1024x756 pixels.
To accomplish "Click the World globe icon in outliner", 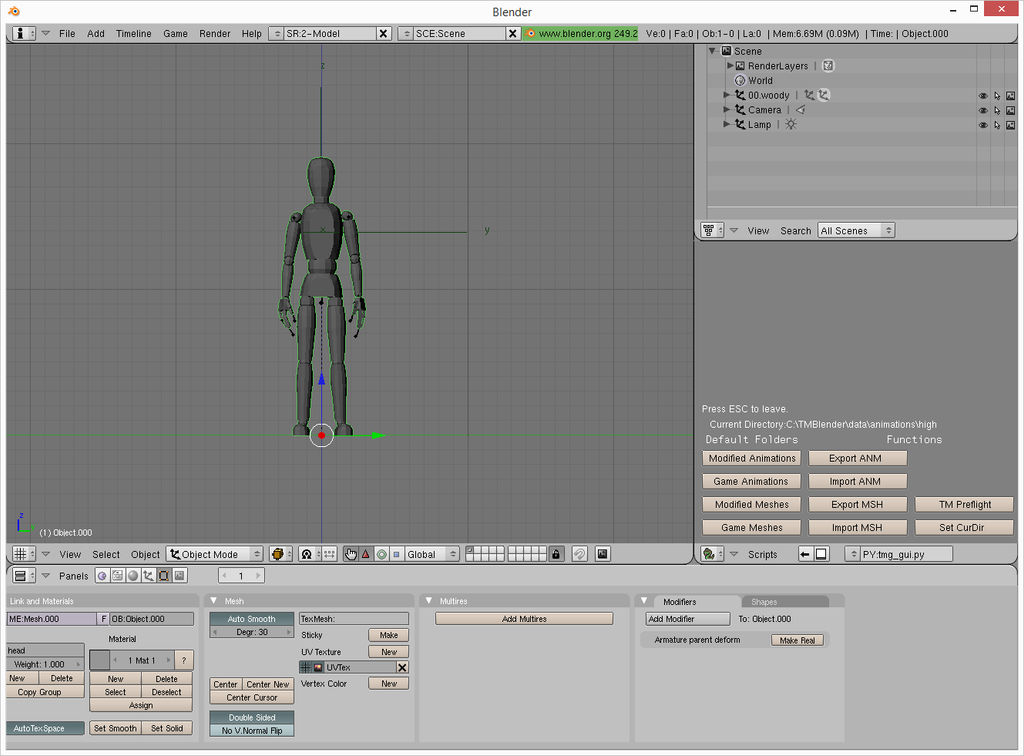I will [740, 80].
